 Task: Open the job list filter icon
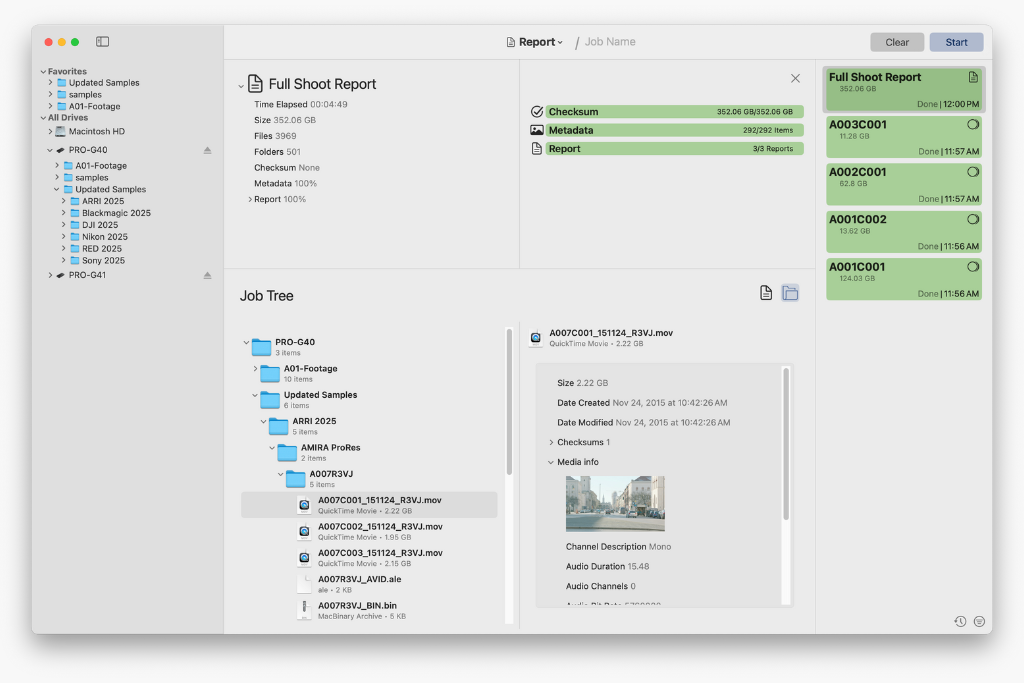pyautogui.click(x=979, y=621)
